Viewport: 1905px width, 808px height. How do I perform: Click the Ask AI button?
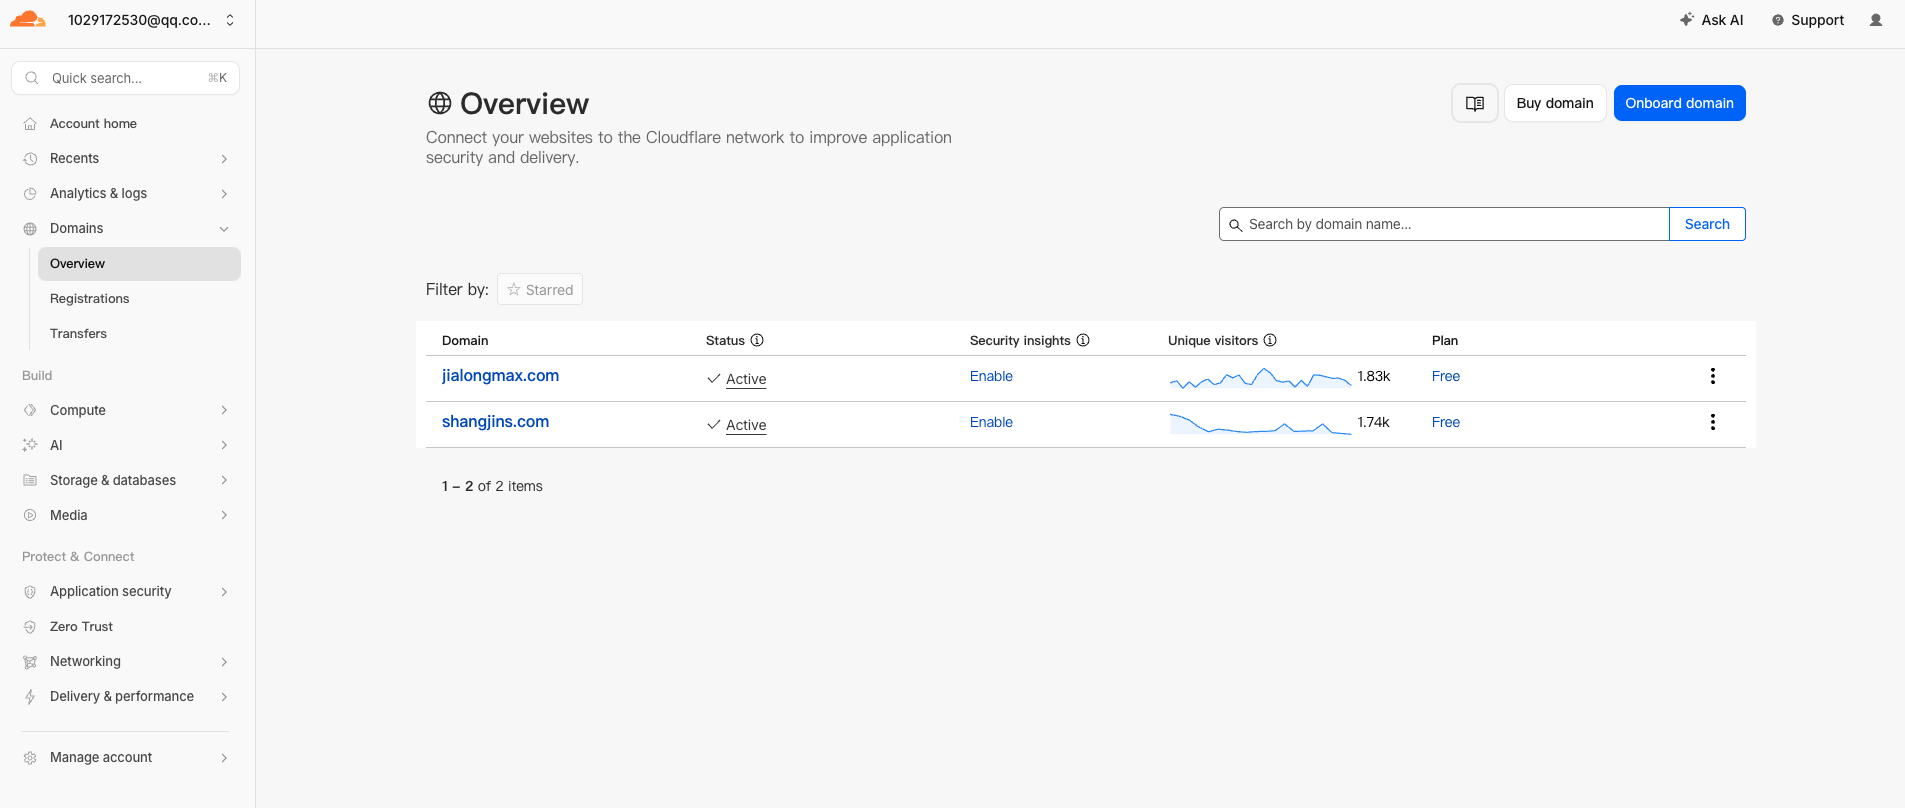point(1711,20)
